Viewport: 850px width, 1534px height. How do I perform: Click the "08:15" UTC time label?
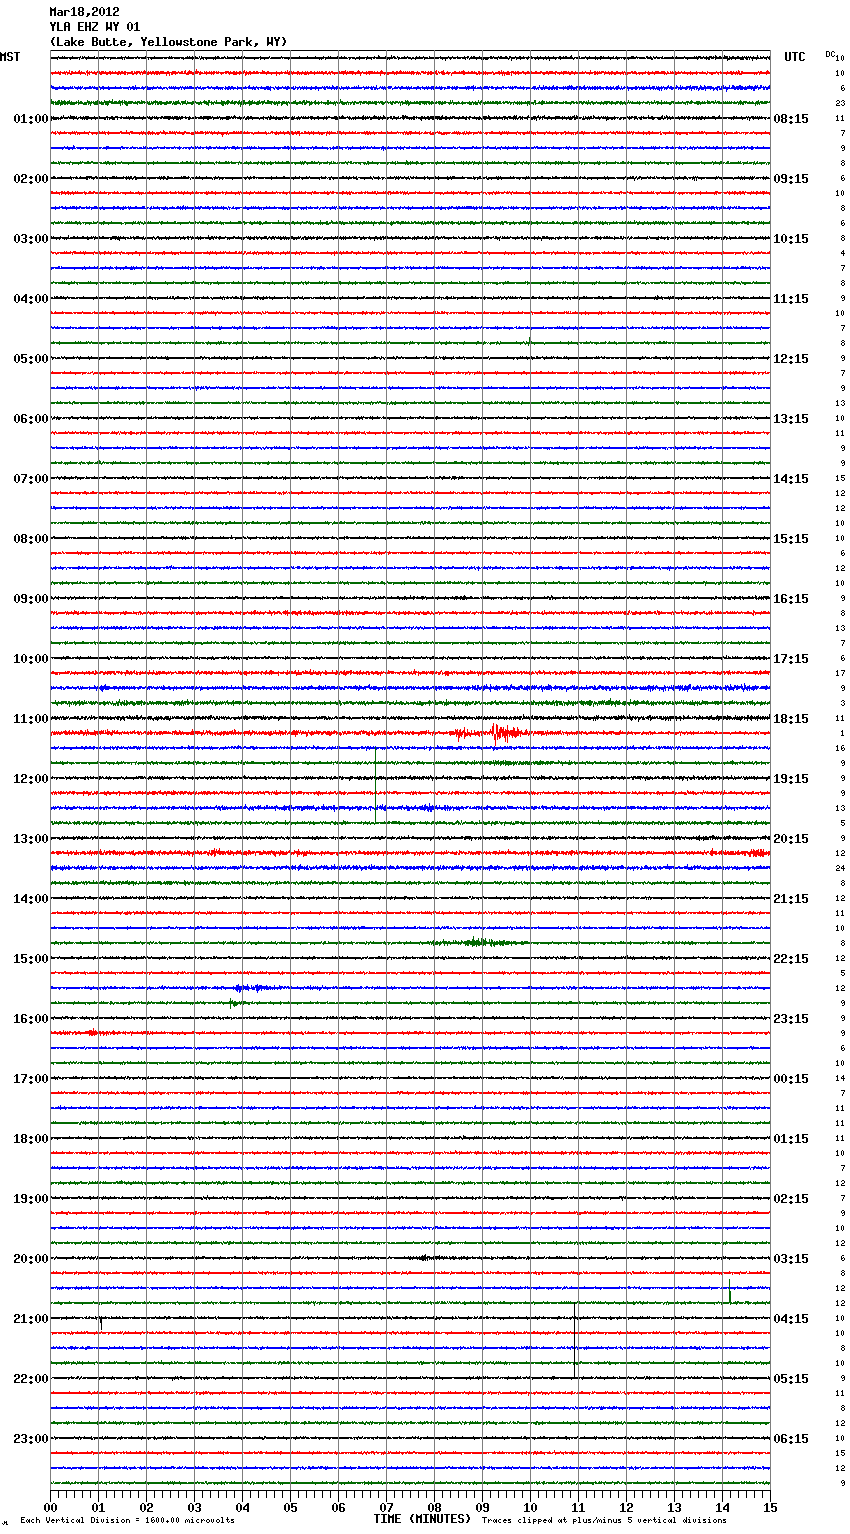791,119
